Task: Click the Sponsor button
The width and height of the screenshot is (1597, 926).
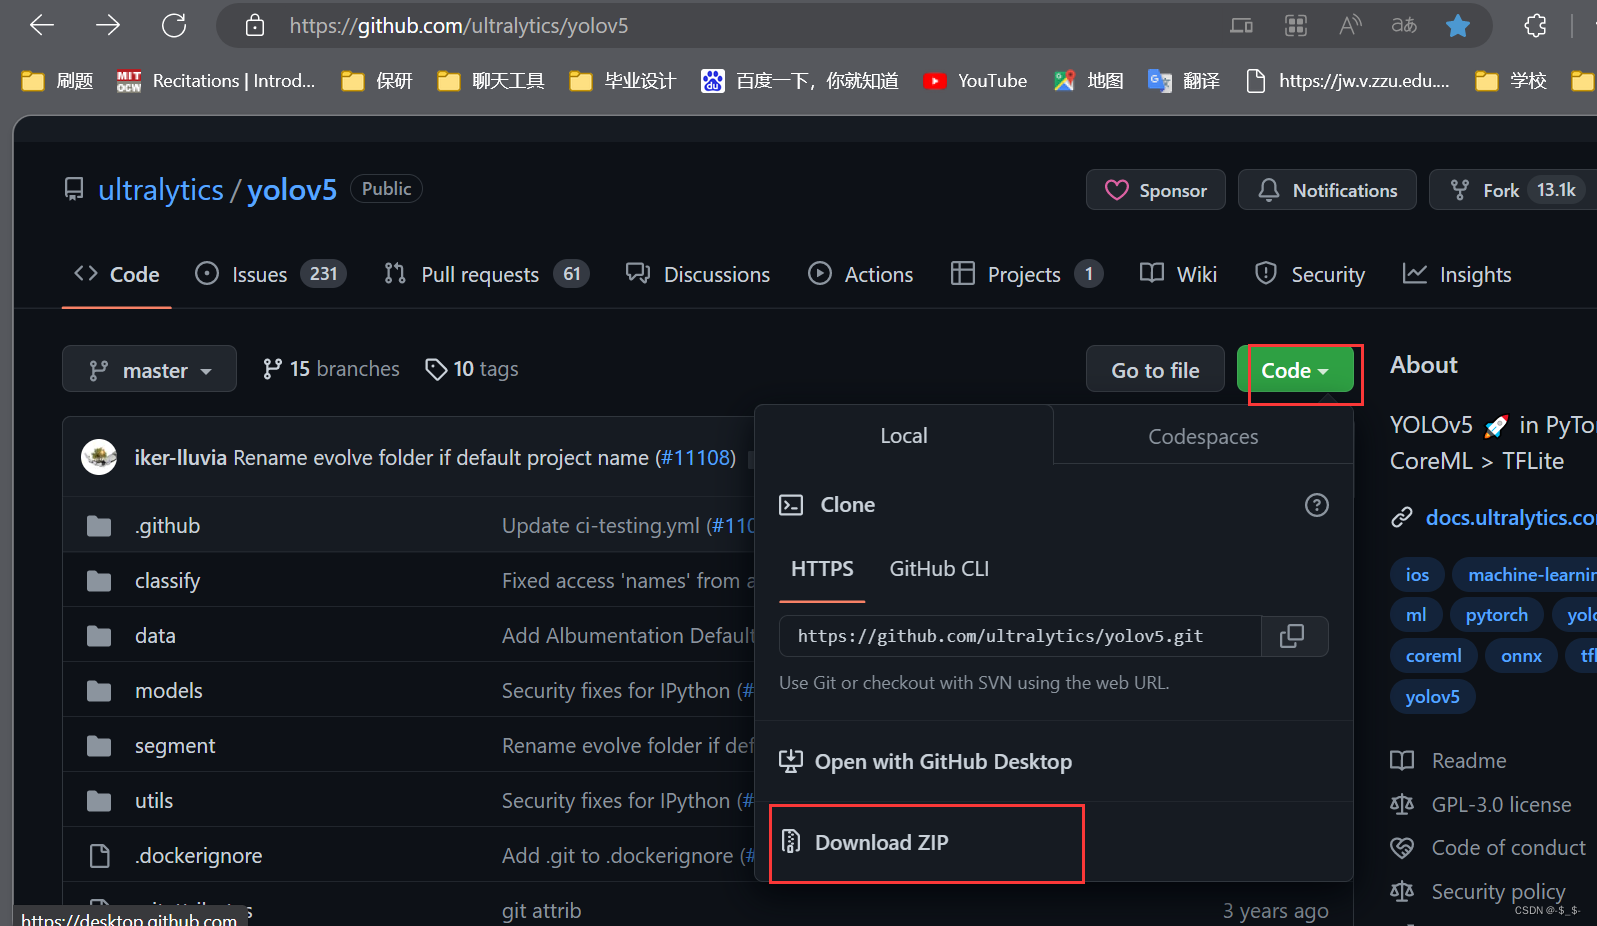Action: point(1156,190)
